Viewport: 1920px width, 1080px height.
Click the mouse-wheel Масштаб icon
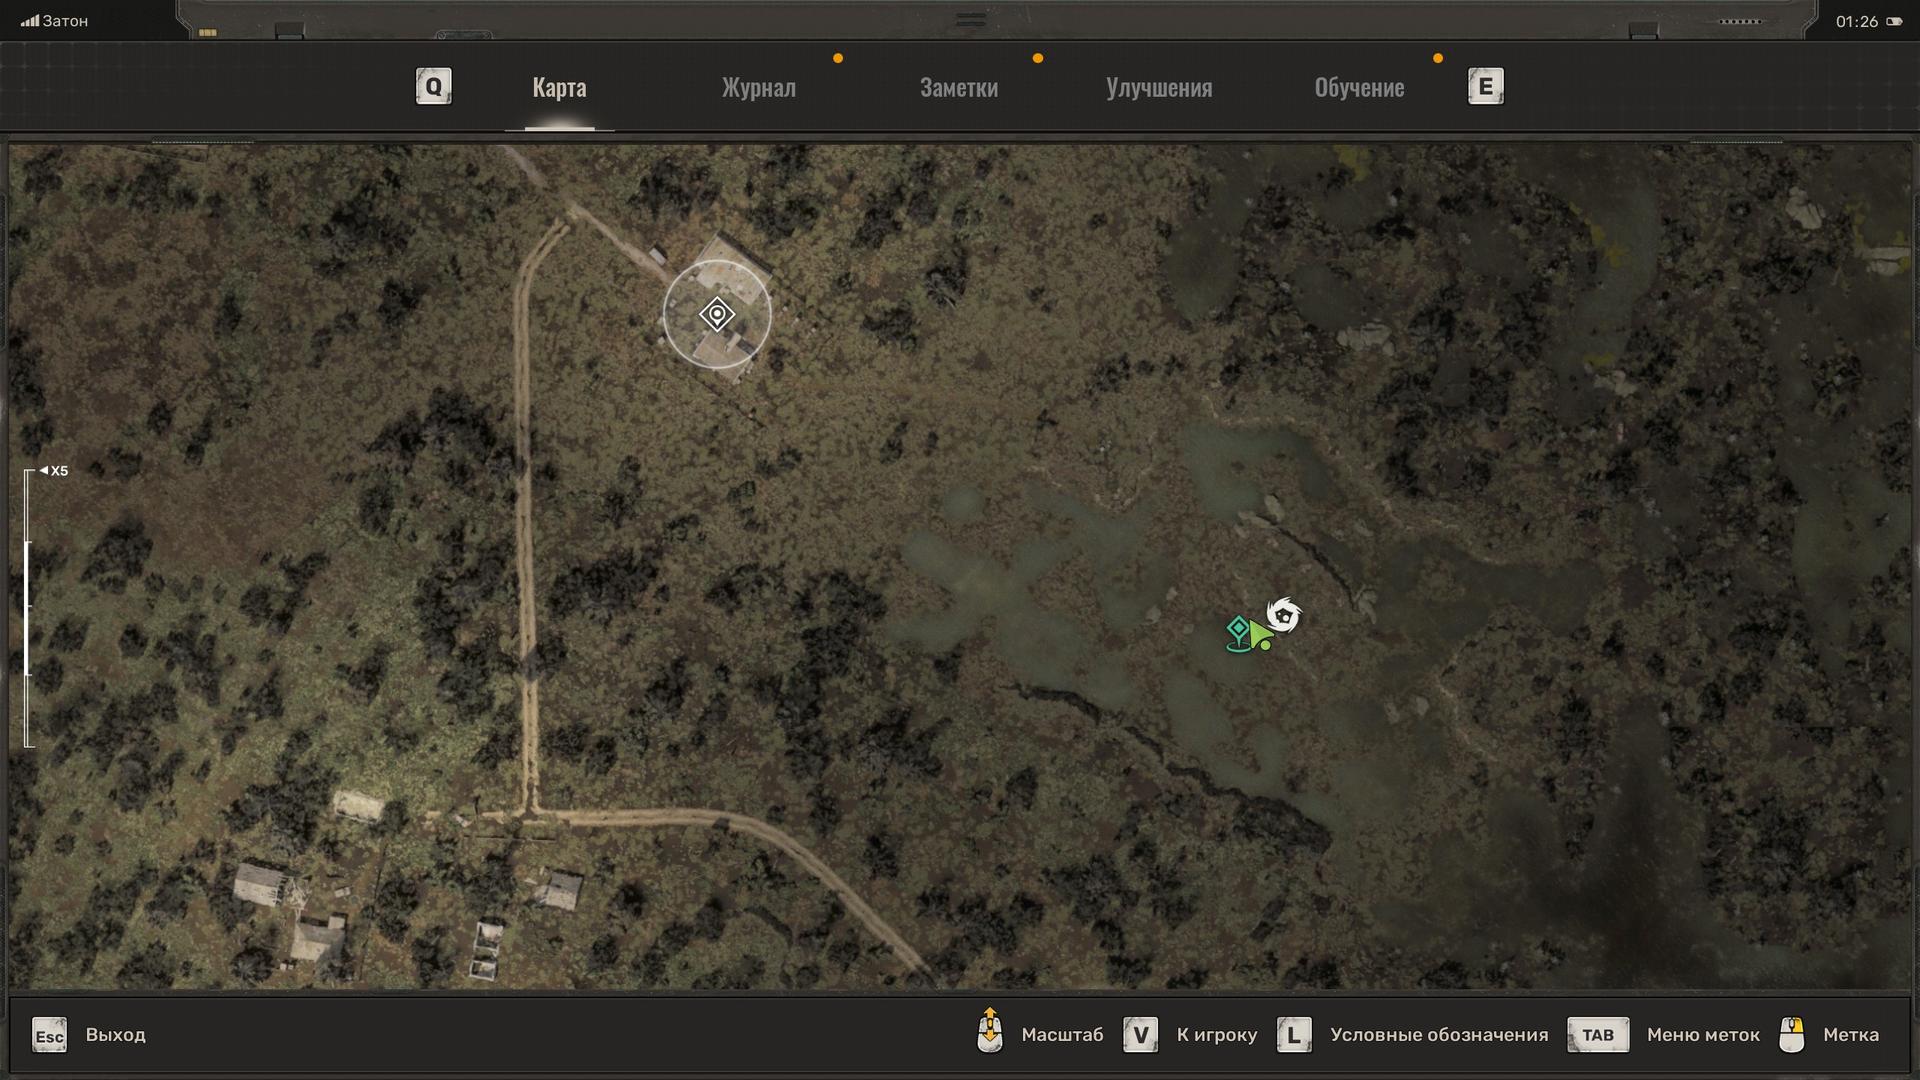pos(989,1031)
